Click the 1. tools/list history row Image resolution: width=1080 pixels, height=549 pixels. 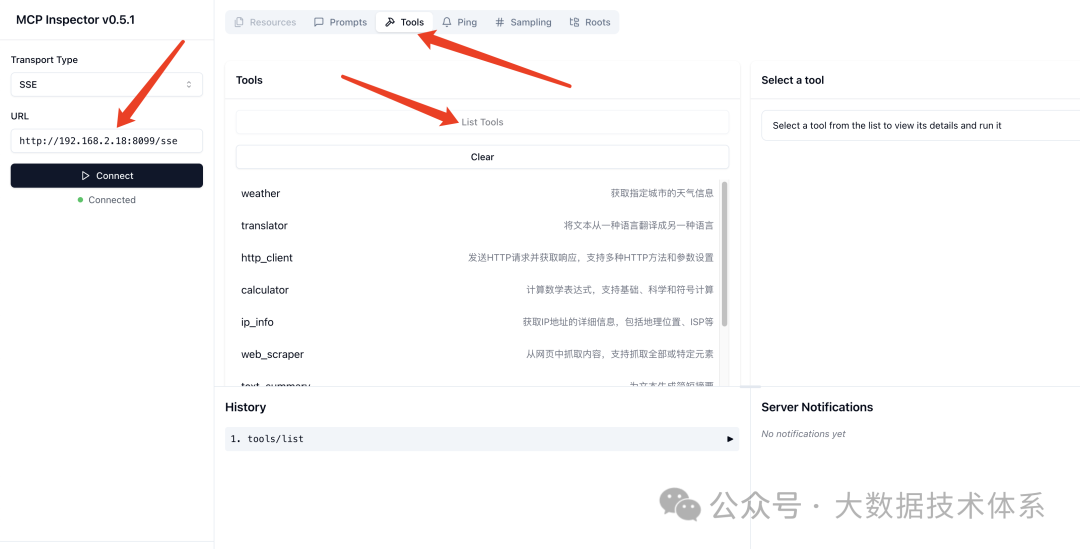point(482,439)
